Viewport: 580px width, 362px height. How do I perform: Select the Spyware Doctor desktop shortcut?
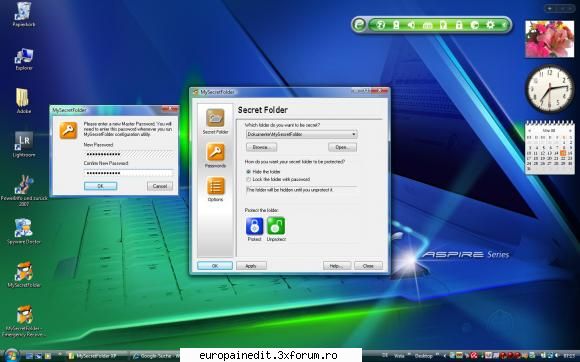click(24, 231)
